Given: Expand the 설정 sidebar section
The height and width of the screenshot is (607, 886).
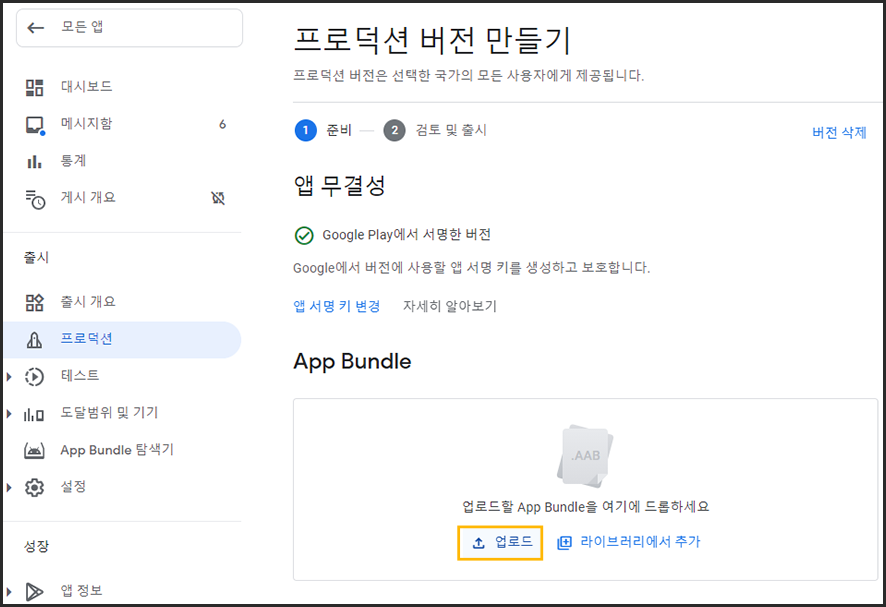Looking at the screenshot, I should (10, 487).
